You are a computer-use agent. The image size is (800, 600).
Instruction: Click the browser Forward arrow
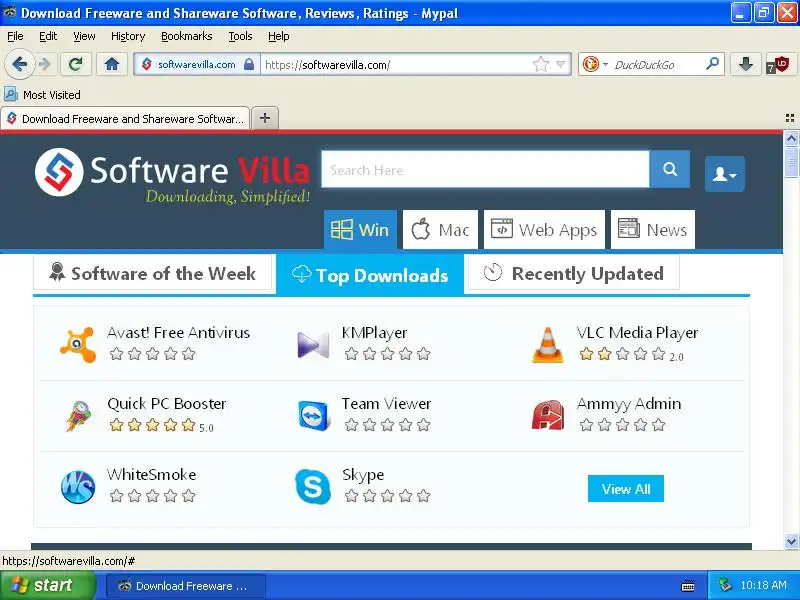point(45,64)
